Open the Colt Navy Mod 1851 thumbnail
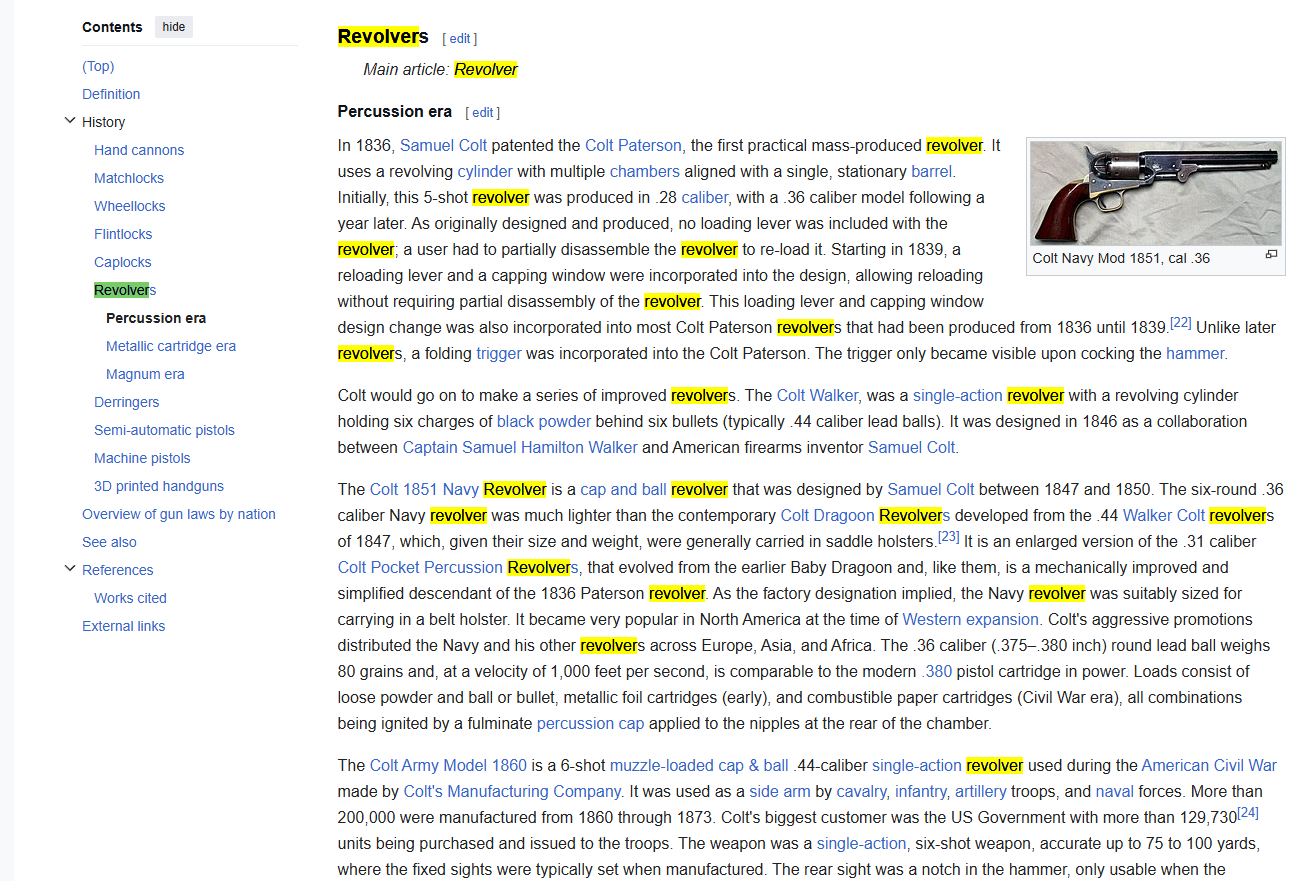The width and height of the screenshot is (1311, 881). (1156, 193)
